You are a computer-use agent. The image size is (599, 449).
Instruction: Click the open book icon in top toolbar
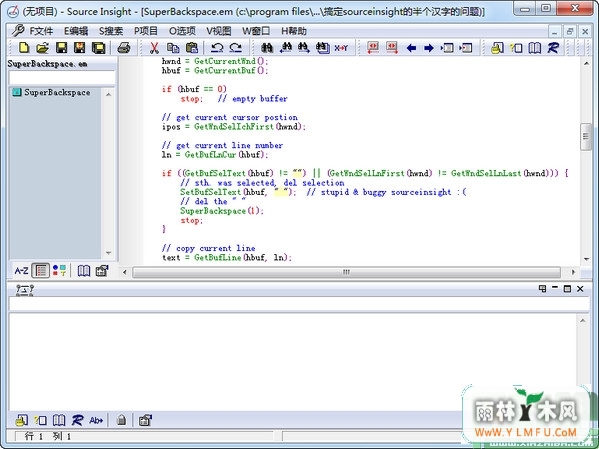(534, 48)
